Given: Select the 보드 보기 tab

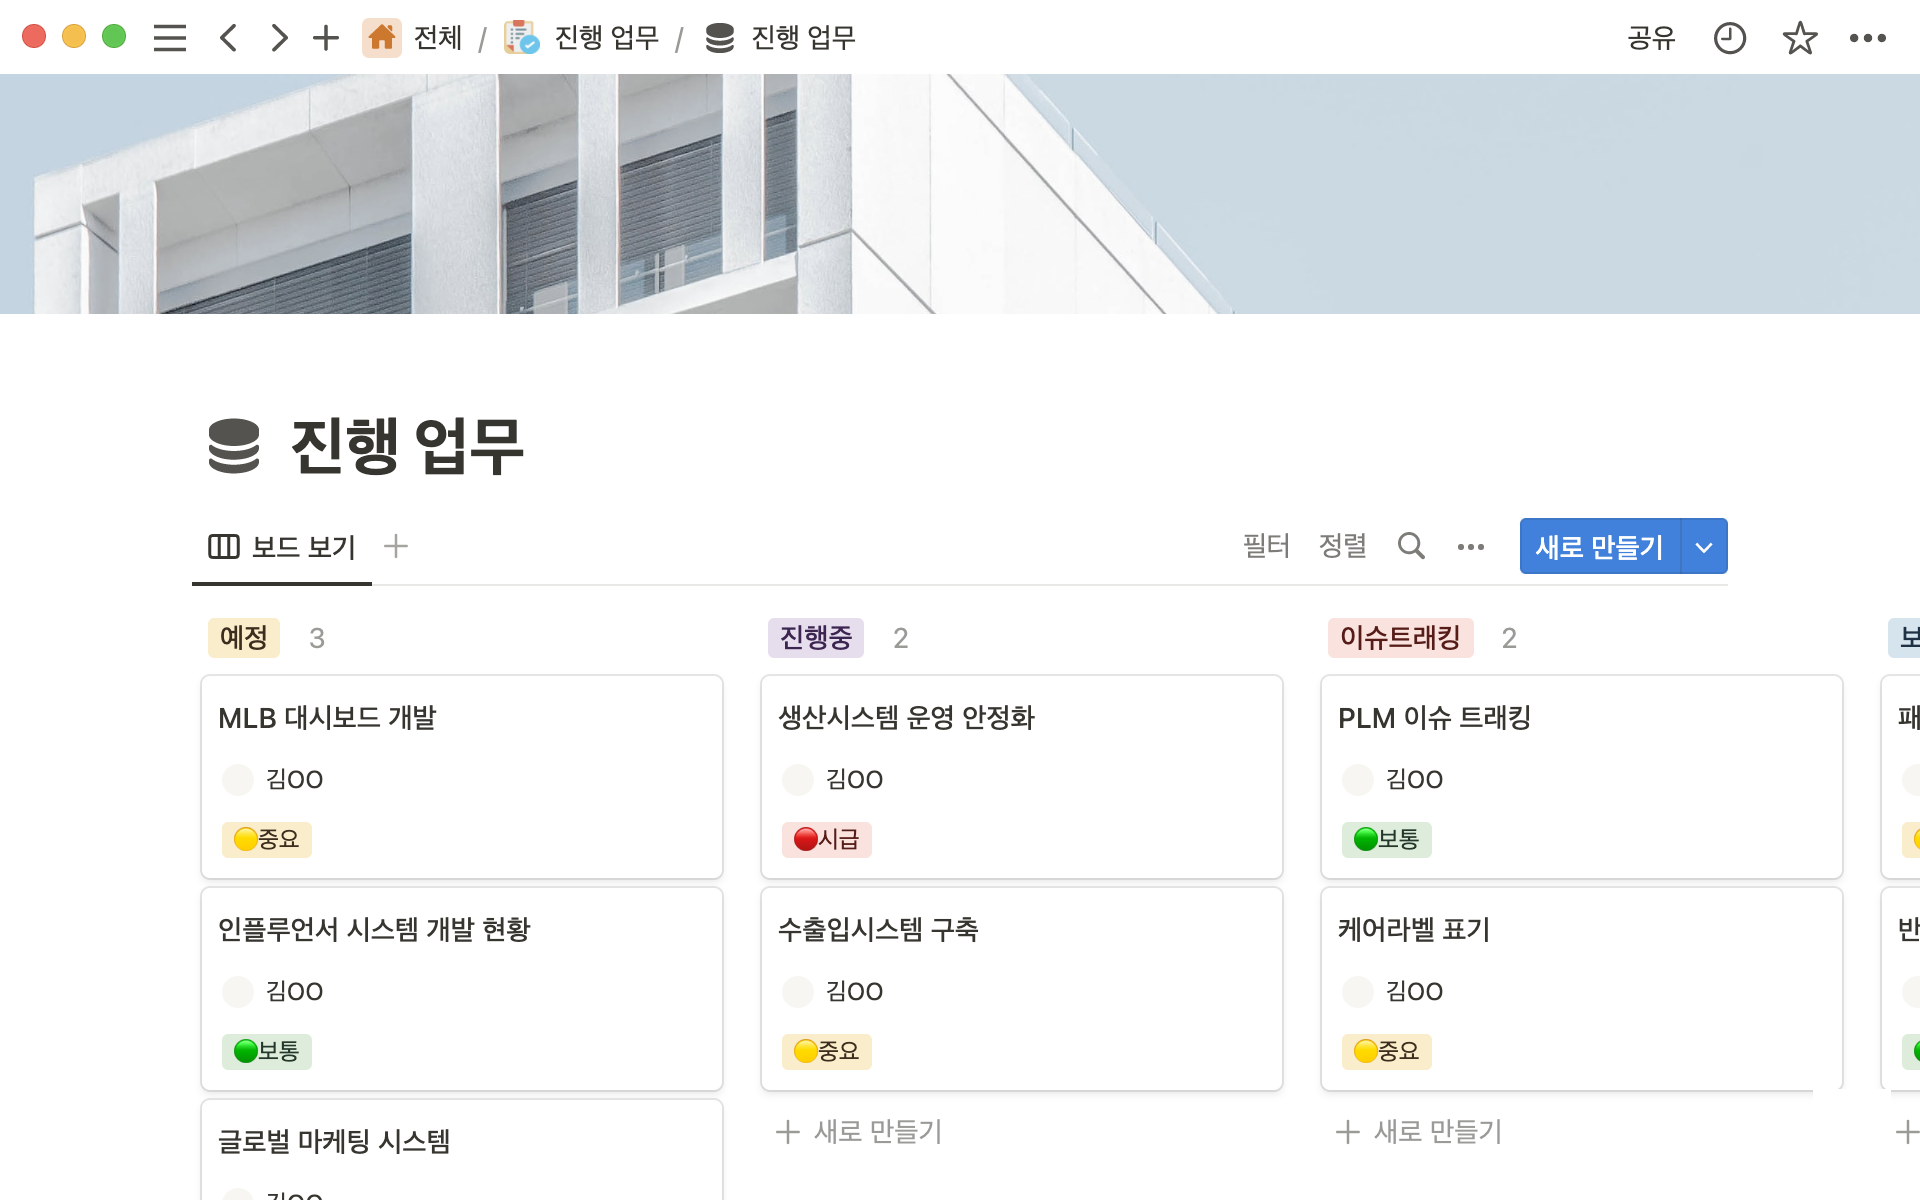Looking at the screenshot, I should click(x=282, y=546).
